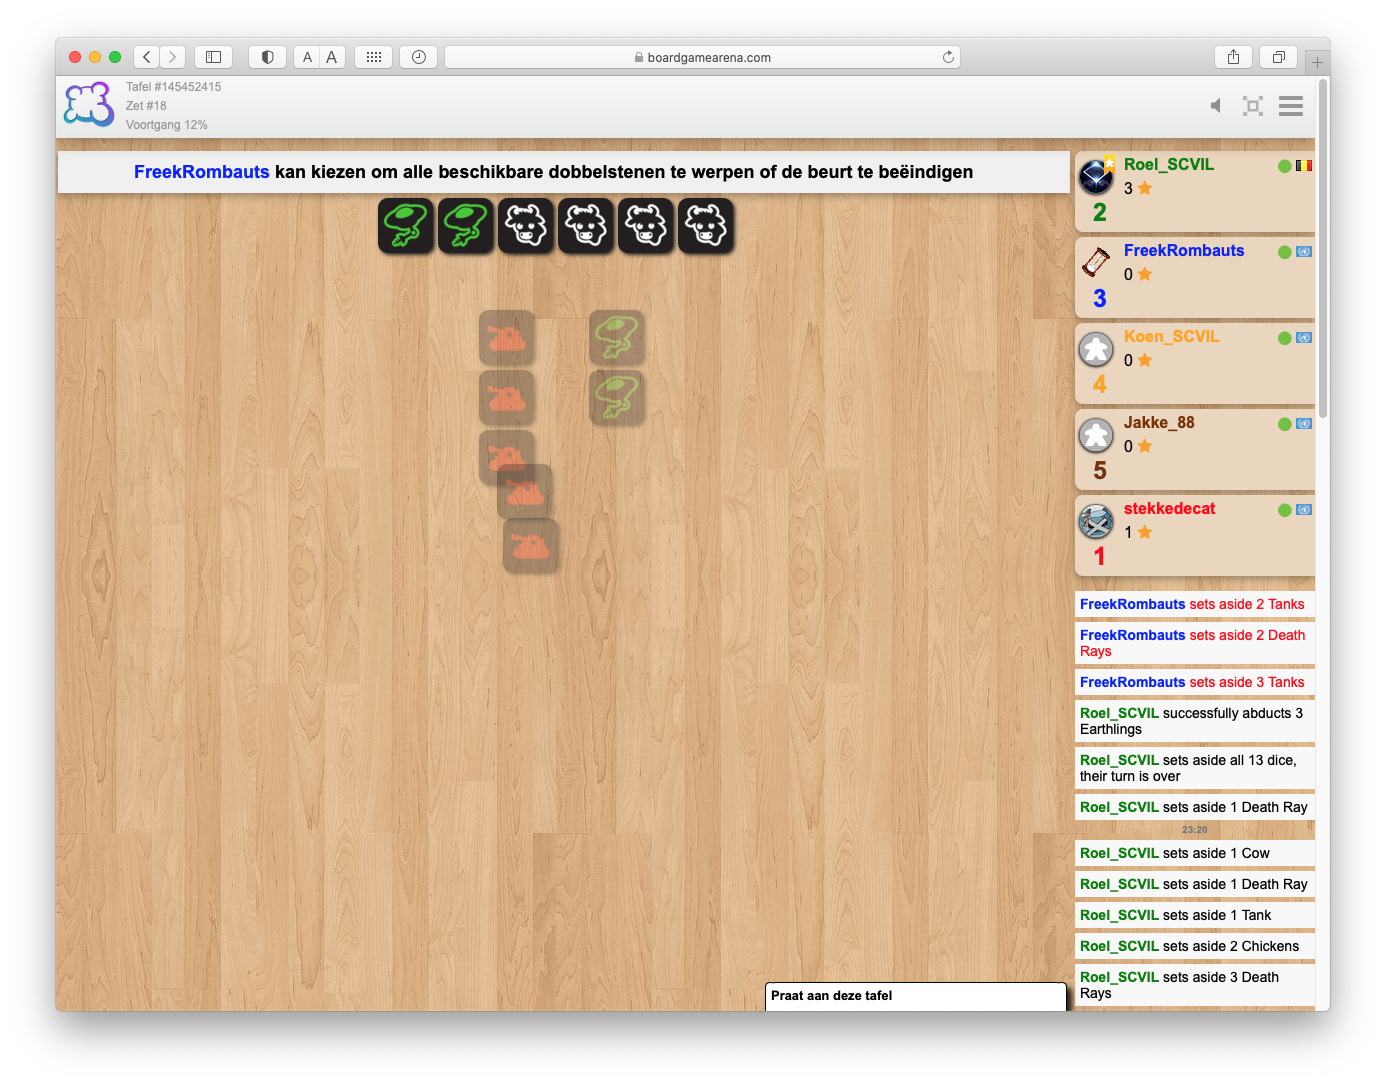Click the privacy shield icon
Screen dimensions: 1386x1085
coord(267,57)
